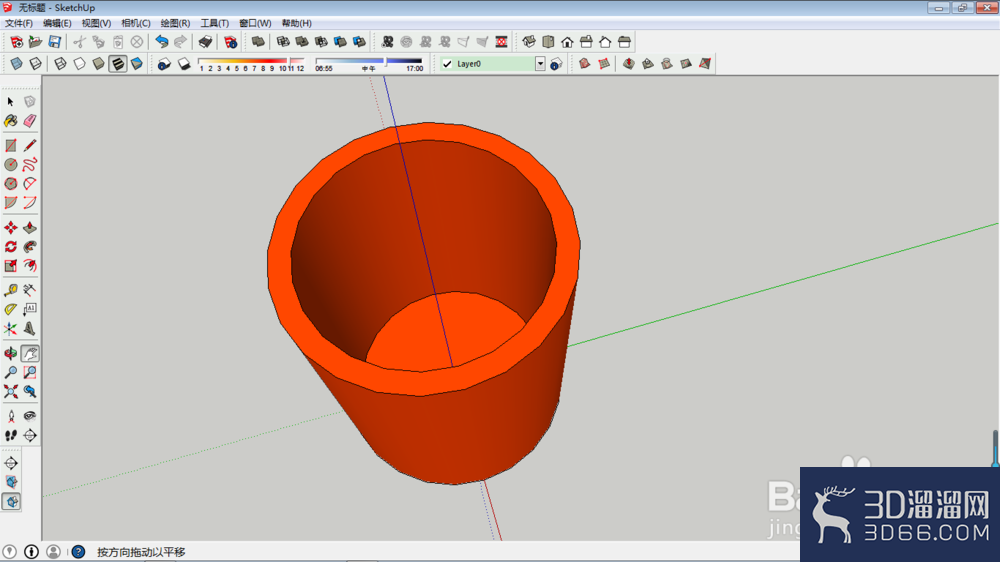This screenshot has width=1000, height=562.
Task: Open the 工具(T) menu
Action: click(x=214, y=23)
